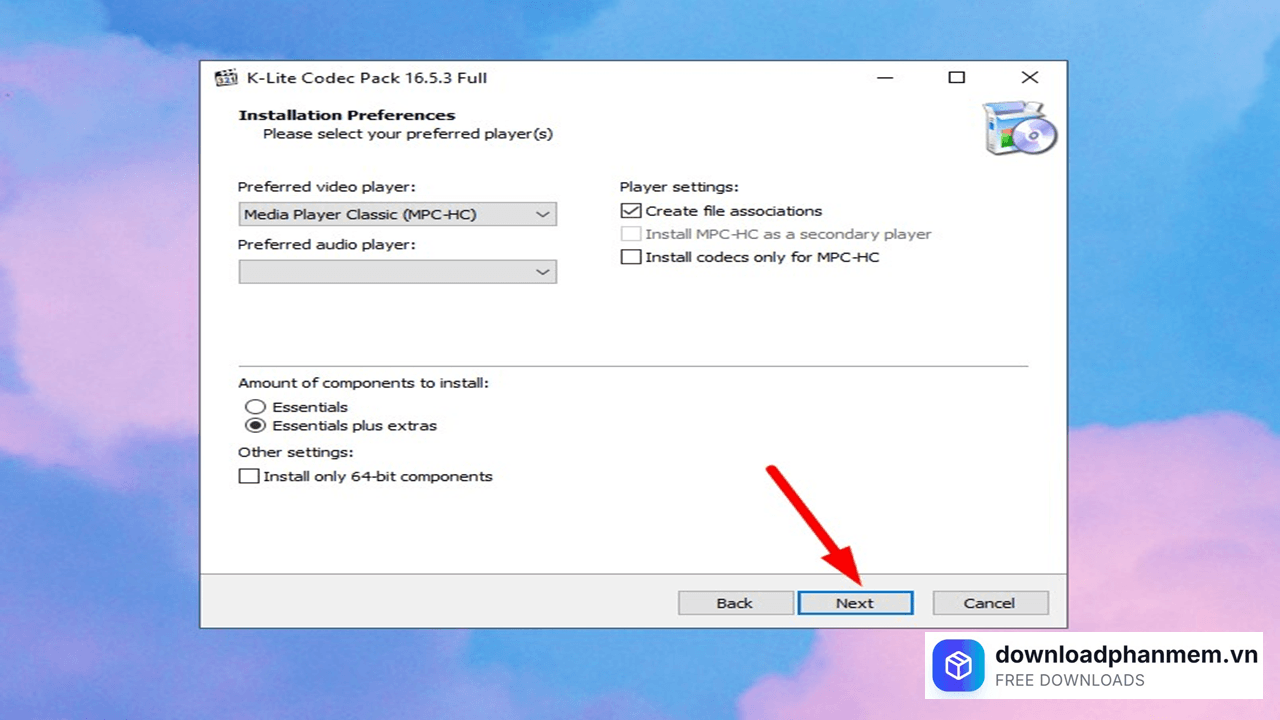Open the Preferred video player dropdown
The height and width of the screenshot is (720, 1280).
coord(397,214)
